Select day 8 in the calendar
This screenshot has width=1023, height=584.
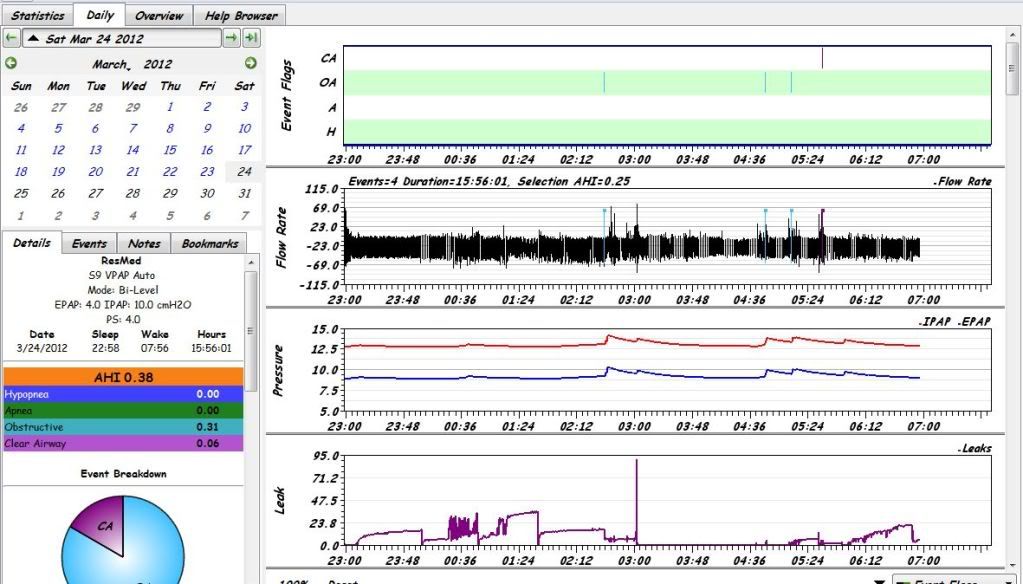coord(170,129)
